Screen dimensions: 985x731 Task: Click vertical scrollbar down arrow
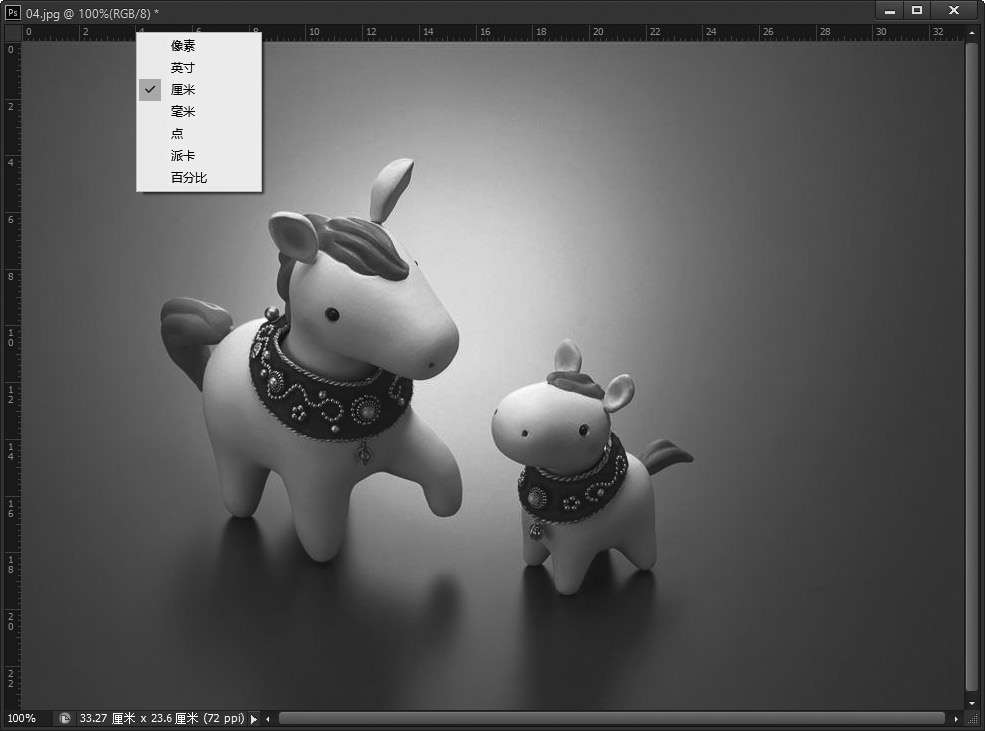(x=972, y=703)
